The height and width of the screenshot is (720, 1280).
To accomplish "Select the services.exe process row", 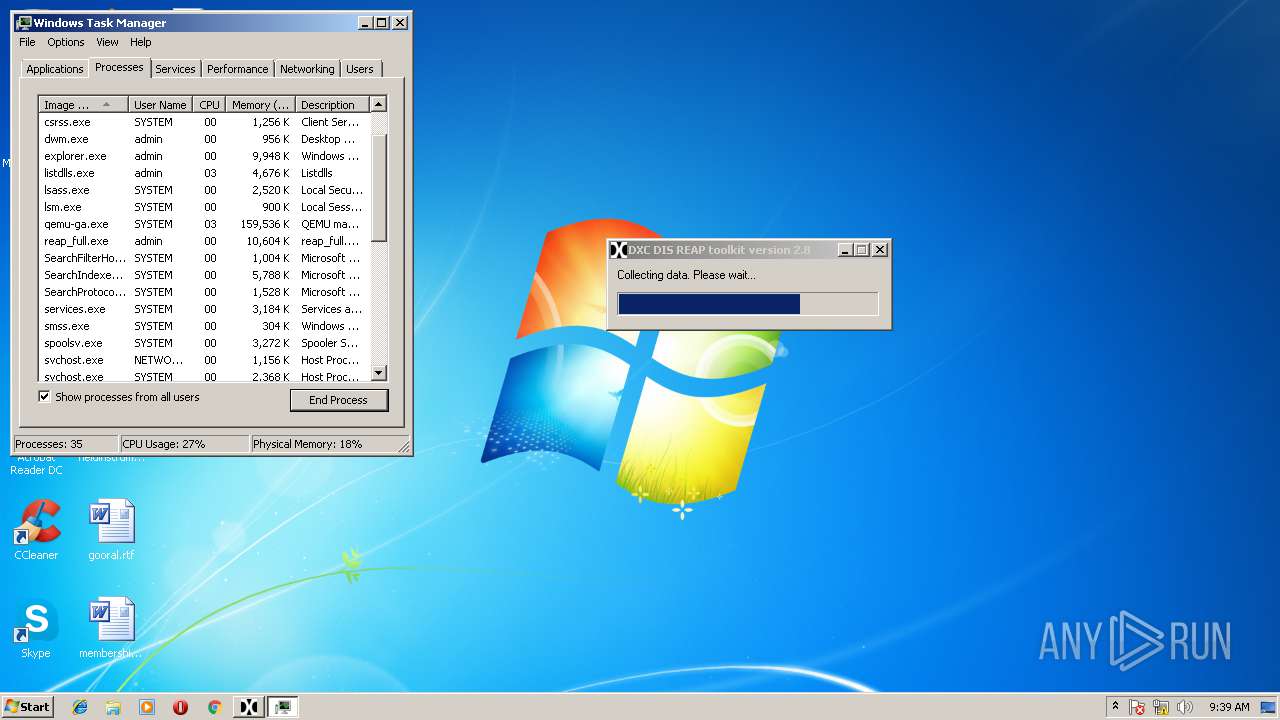I will [x=204, y=309].
